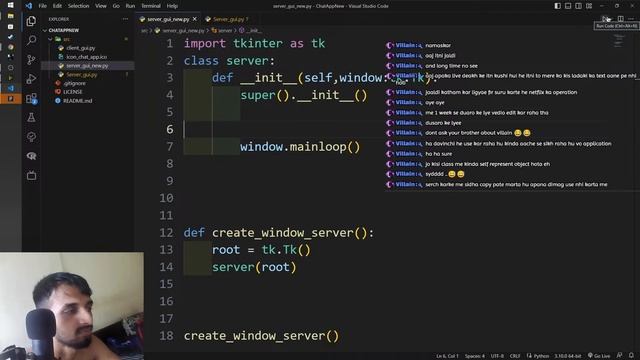This screenshot has height=360, width=640.
Task: Click the tree-shaped activity bar icon
Action: pos(31,137)
